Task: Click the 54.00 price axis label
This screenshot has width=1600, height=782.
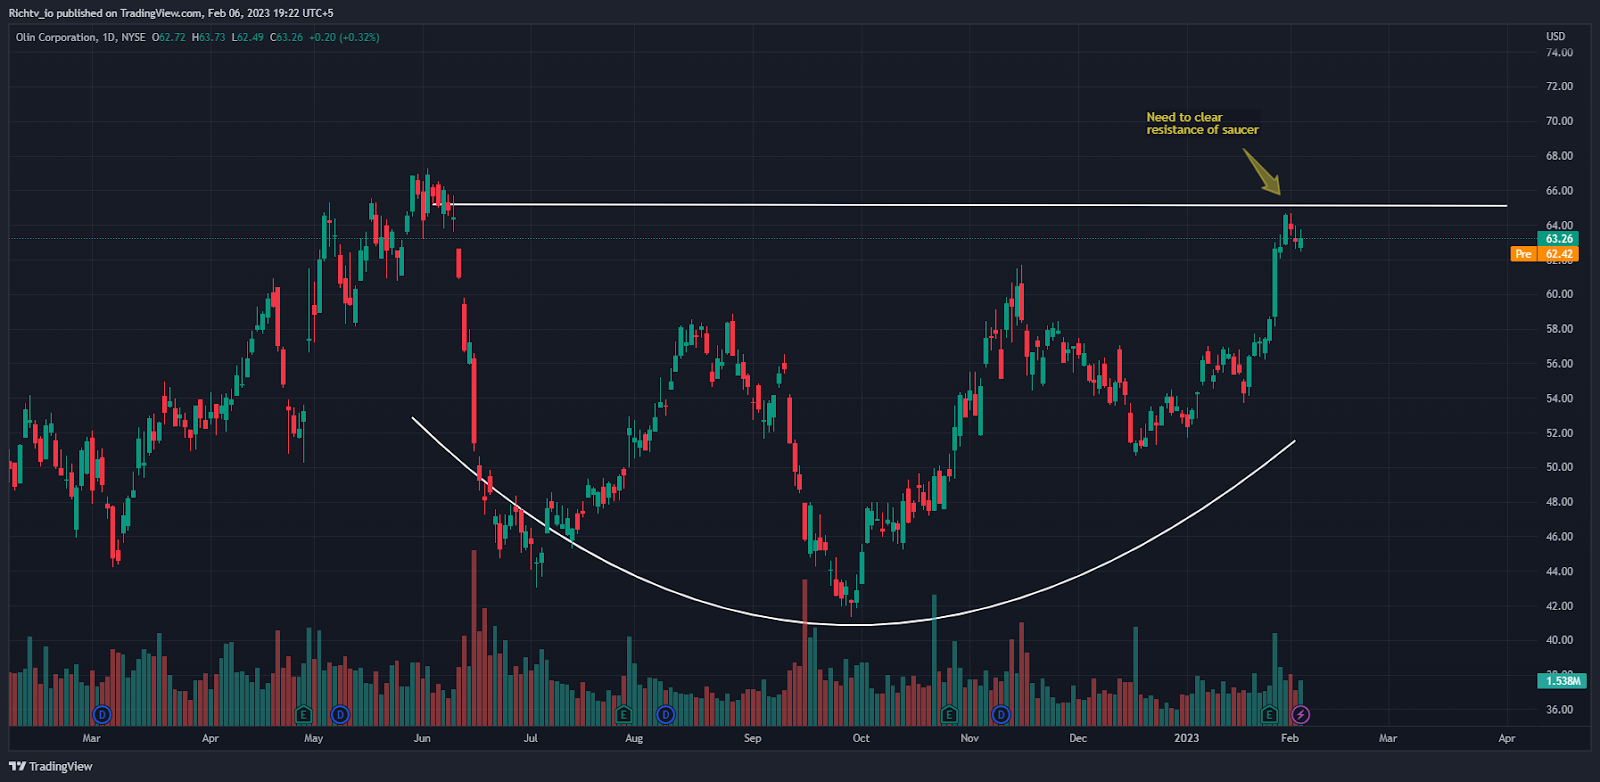Action: click(x=1559, y=398)
